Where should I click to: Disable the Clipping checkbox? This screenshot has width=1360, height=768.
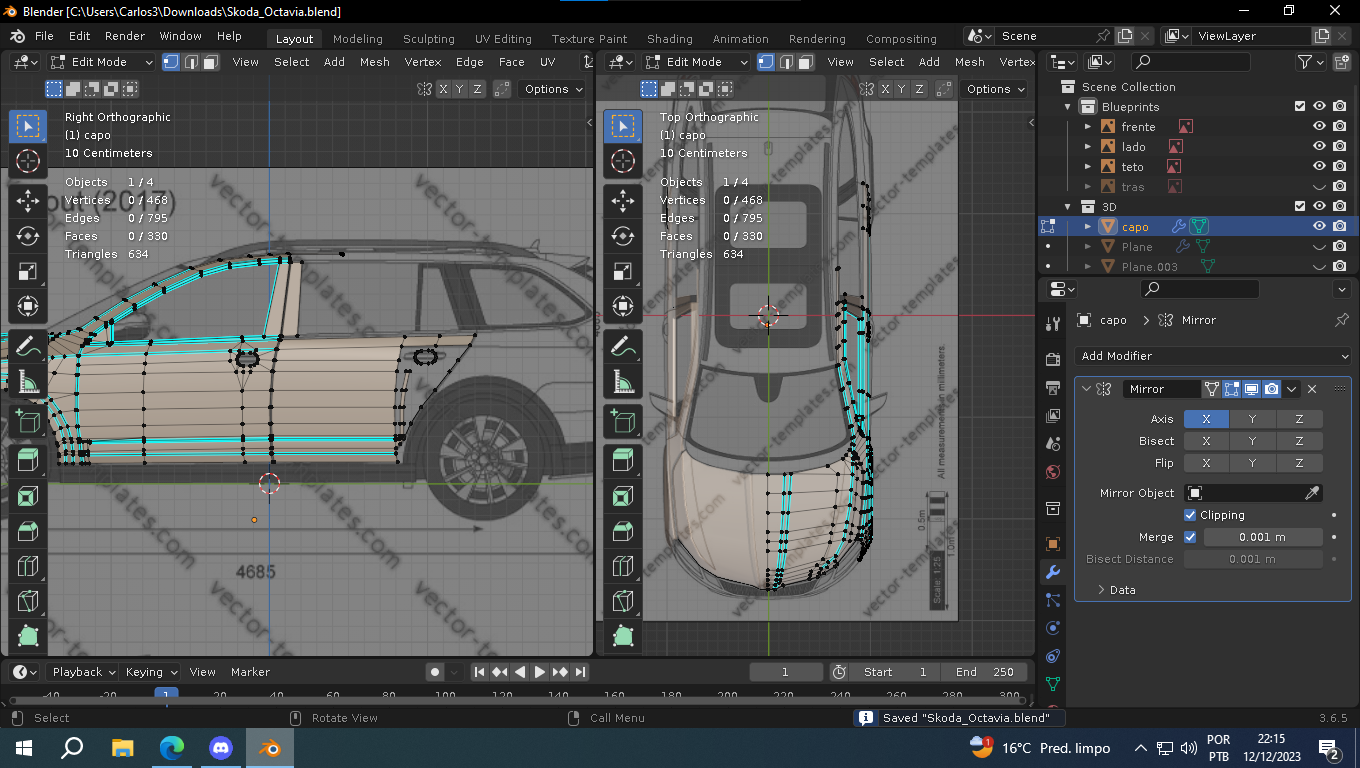coord(1190,515)
